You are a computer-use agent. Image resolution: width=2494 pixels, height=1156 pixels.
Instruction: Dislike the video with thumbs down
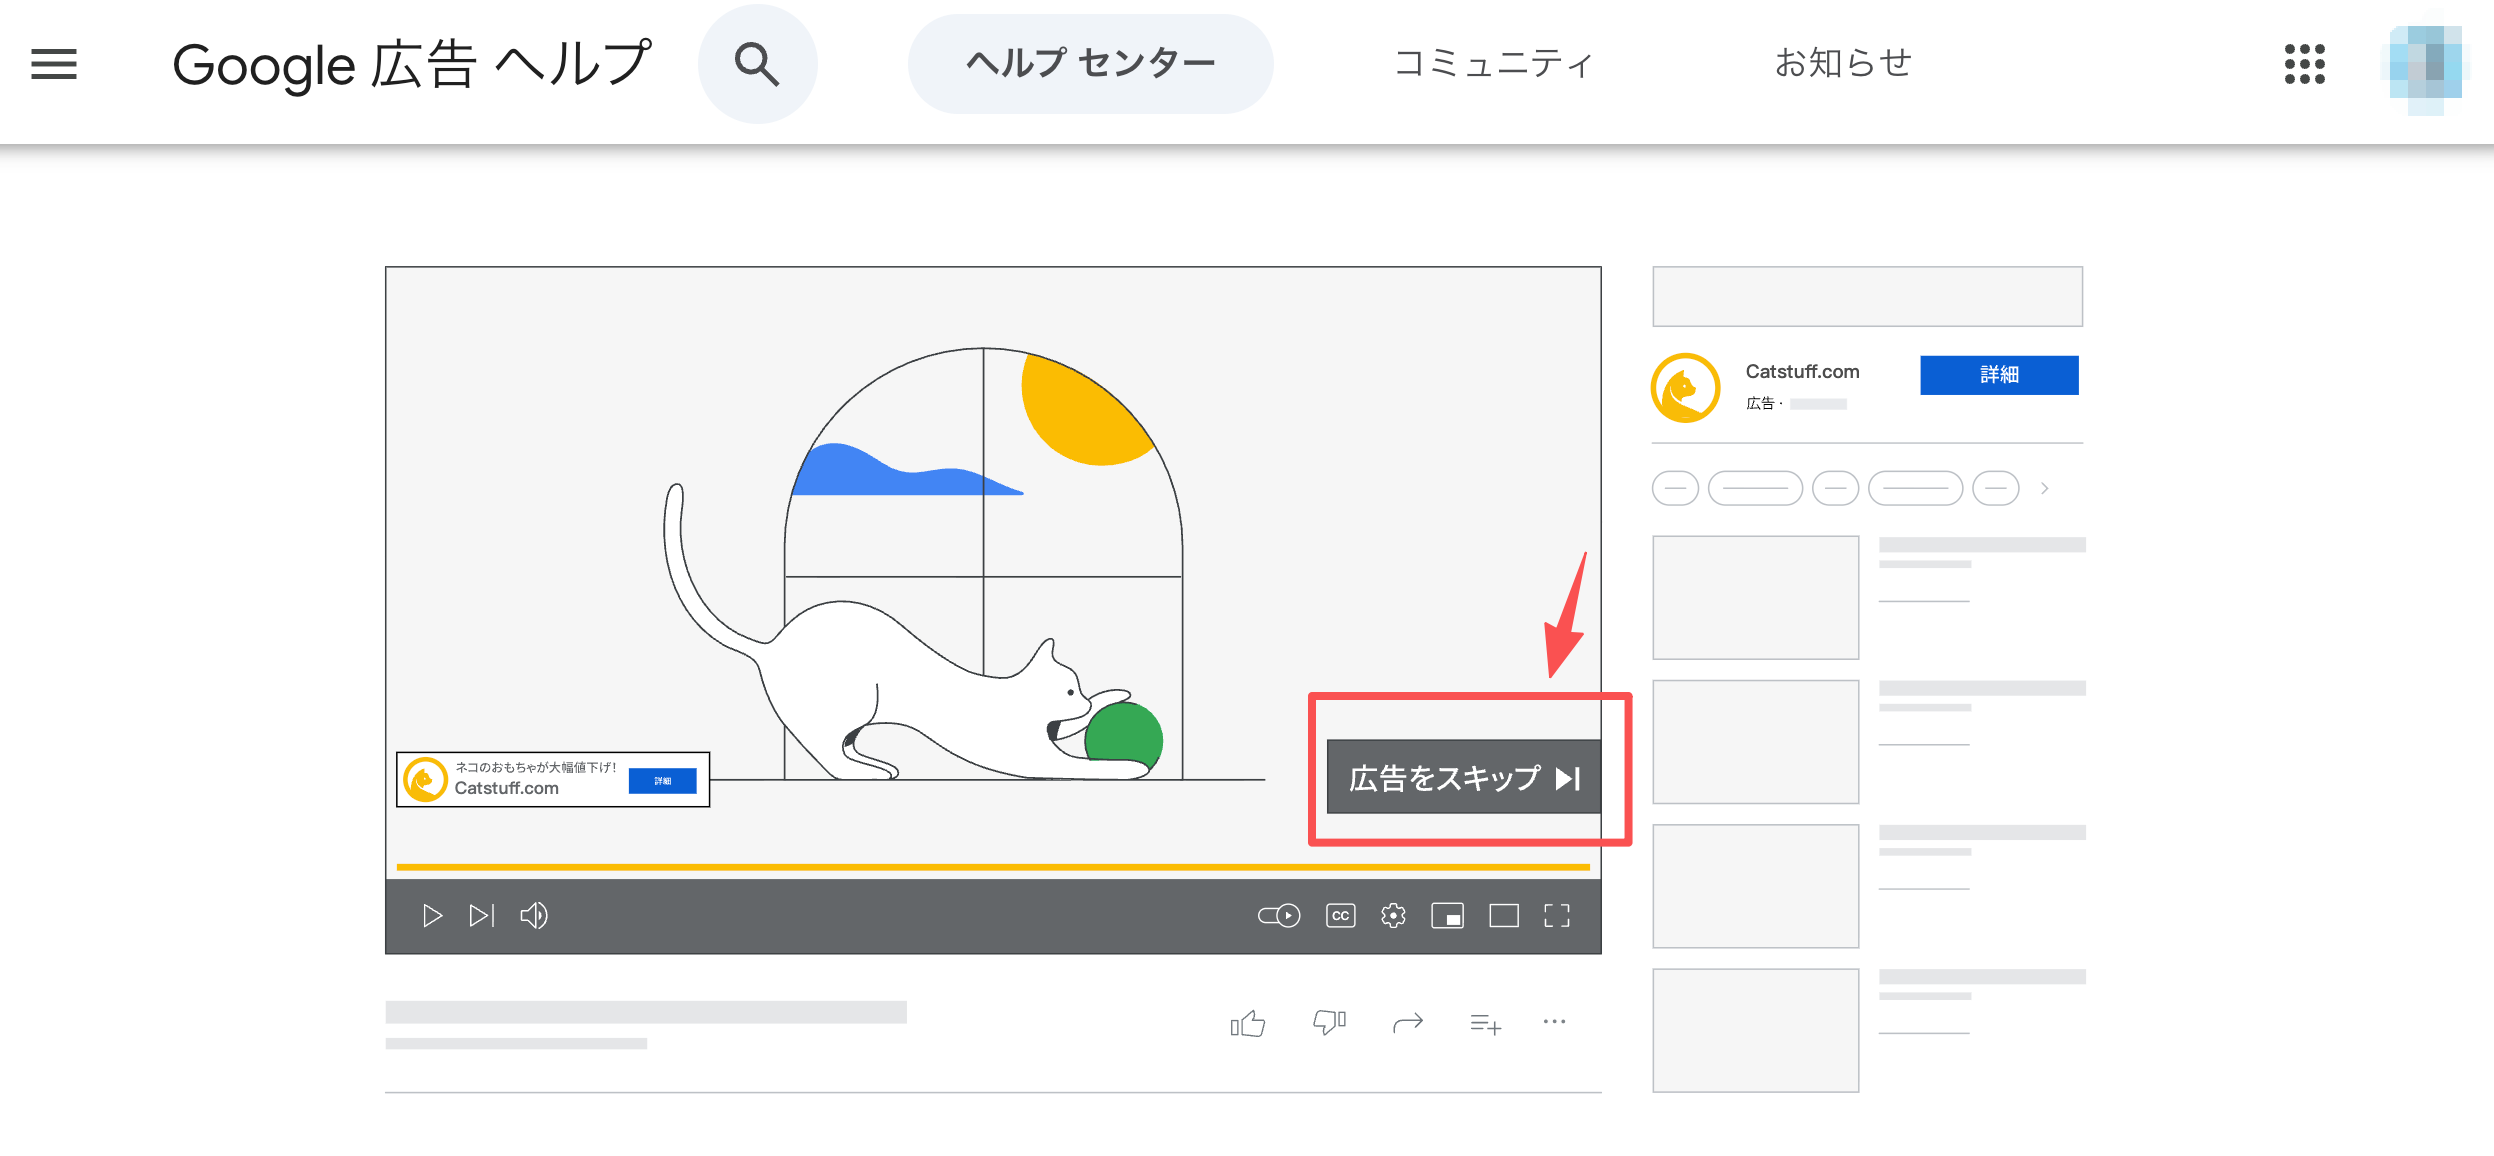pos(1329,1023)
